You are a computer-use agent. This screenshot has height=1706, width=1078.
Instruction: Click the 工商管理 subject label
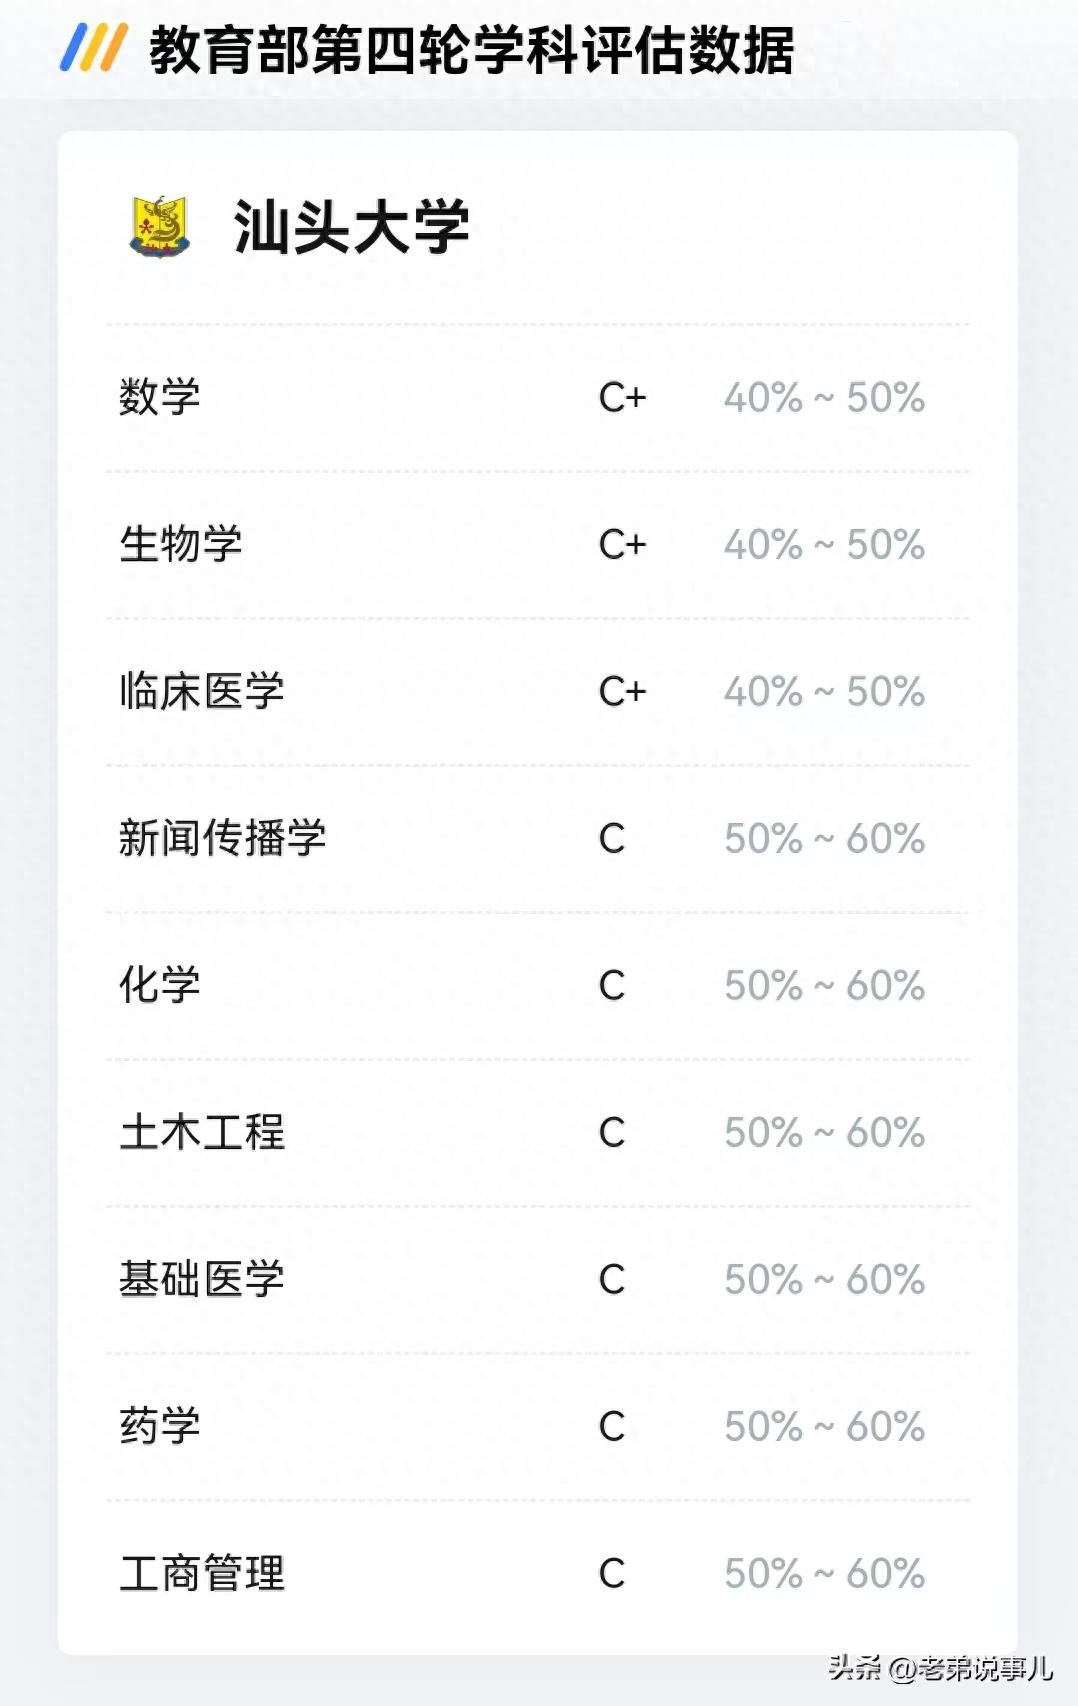202,1573
